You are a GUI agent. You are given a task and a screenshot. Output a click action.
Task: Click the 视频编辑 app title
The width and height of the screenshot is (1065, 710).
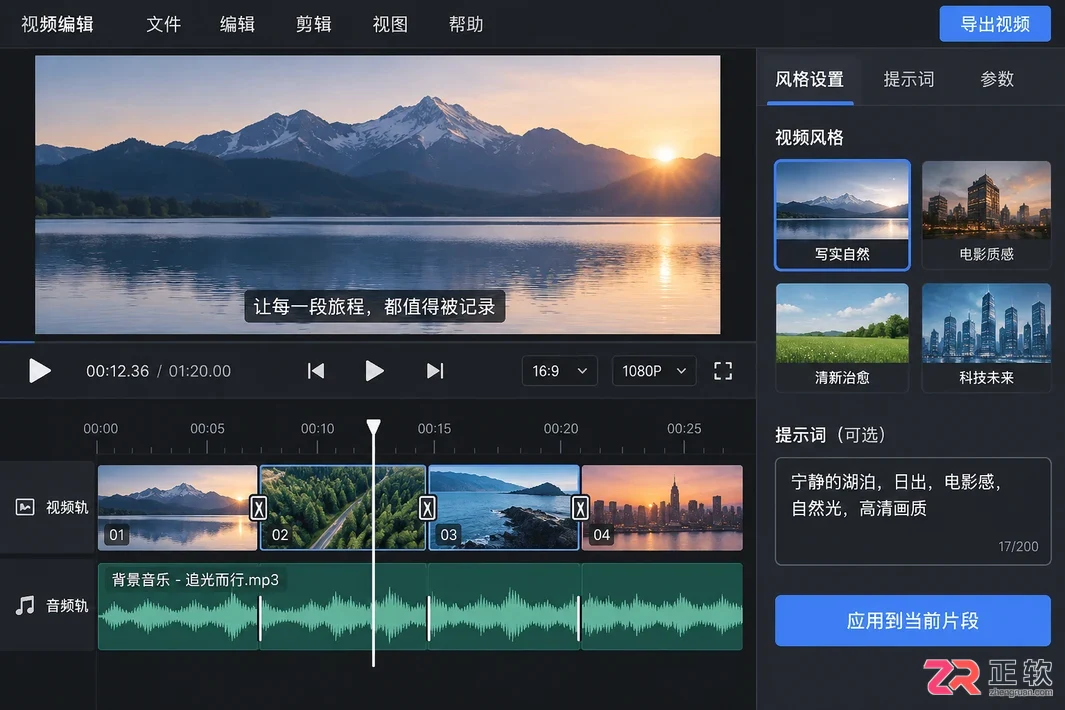pyautogui.click(x=57, y=24)
